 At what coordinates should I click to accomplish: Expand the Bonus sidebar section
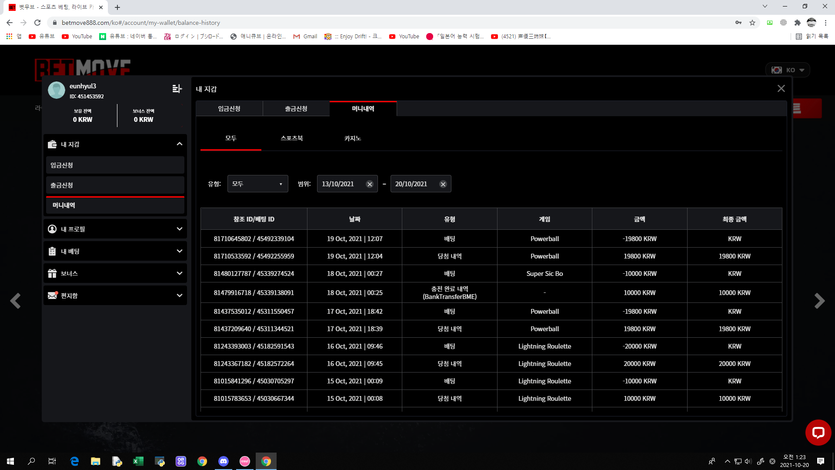coord(115,273)
